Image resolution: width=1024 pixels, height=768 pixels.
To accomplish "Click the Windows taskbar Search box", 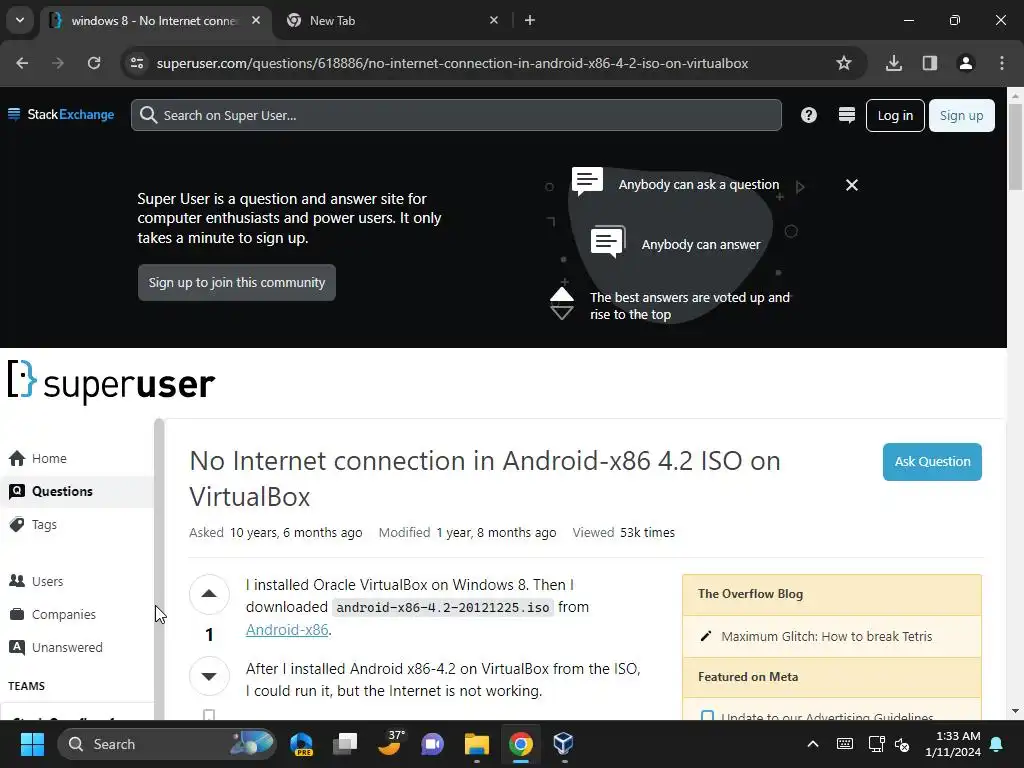I will point(167,744).
